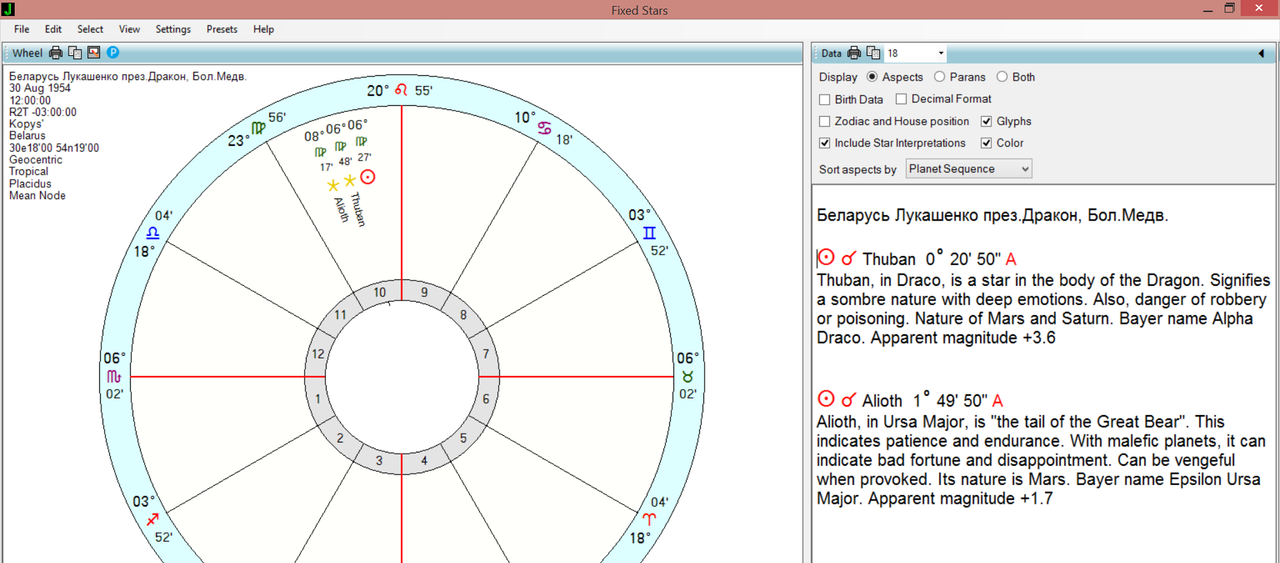
Task: Click the 'Kopys'' location text
Action: pos(26,124)
